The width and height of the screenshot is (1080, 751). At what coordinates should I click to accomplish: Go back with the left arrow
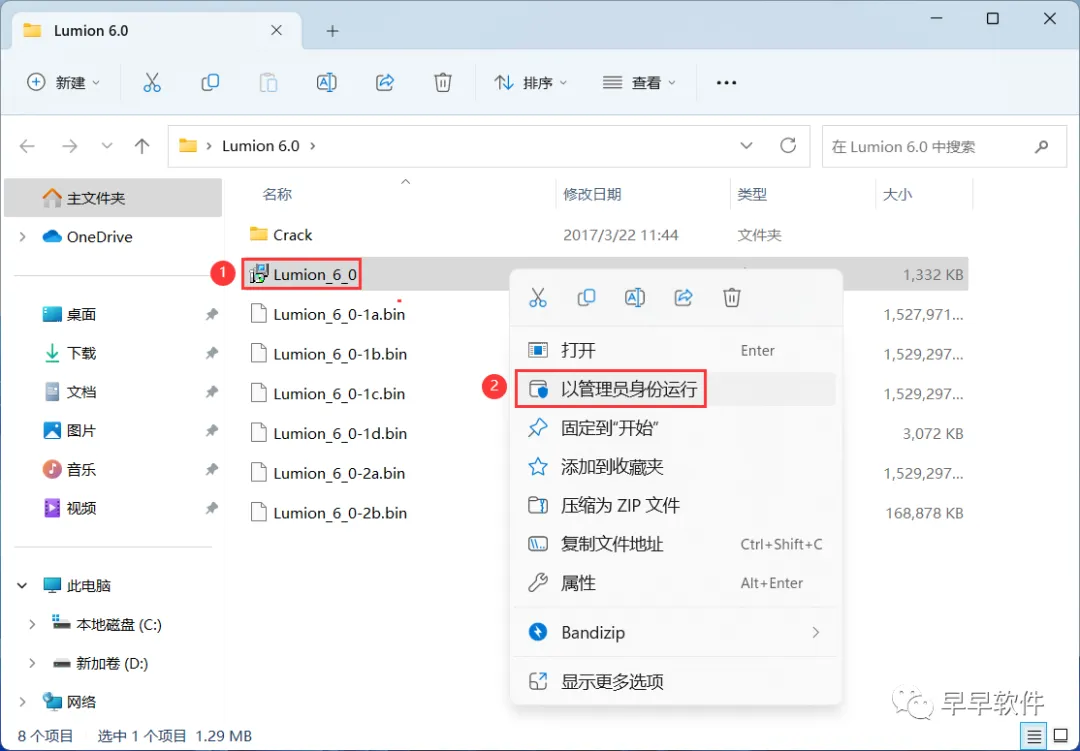point(28,146)
